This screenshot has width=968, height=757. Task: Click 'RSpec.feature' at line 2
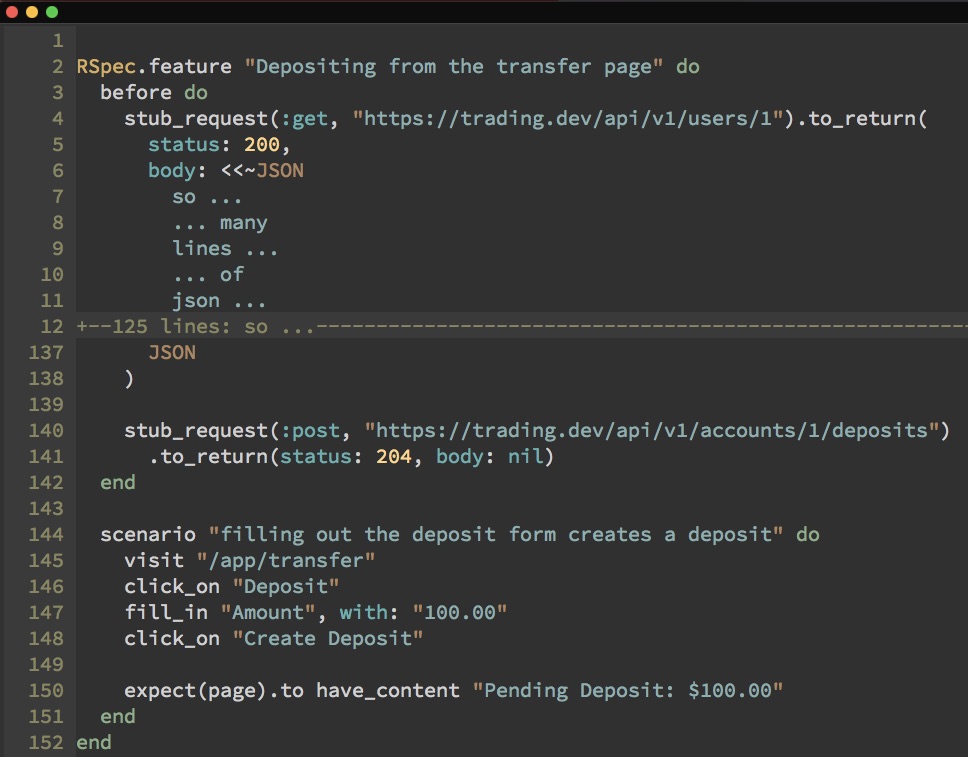pyautogui.click(x=154, y=67)
